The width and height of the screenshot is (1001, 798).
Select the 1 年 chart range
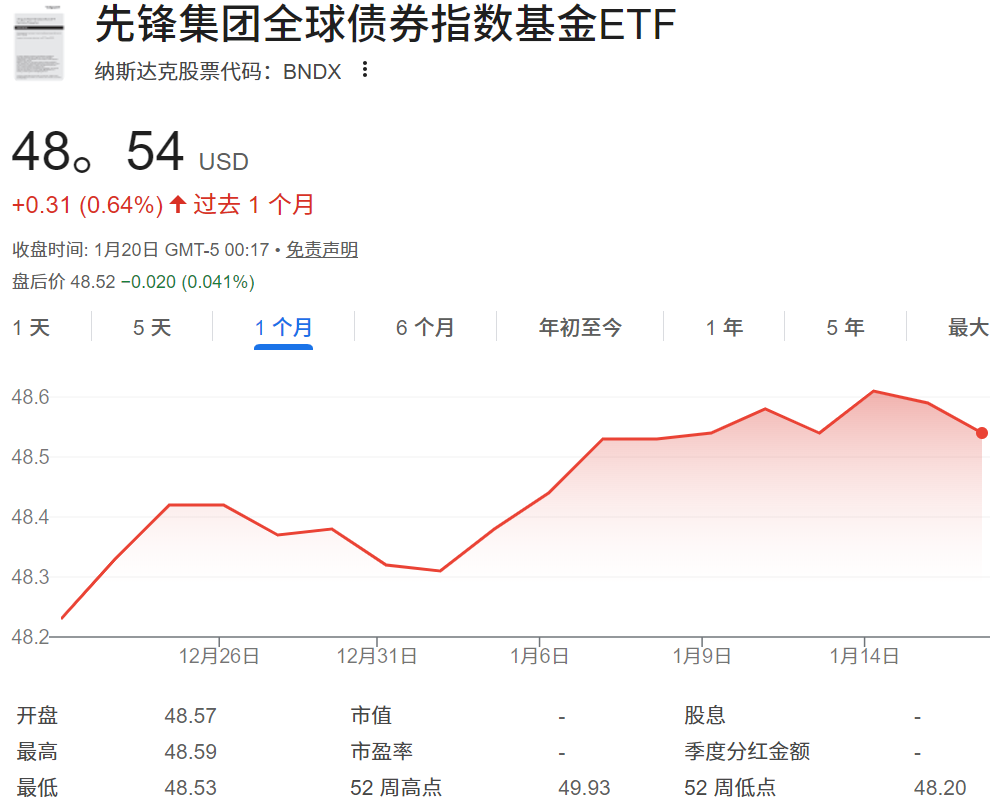723,327
